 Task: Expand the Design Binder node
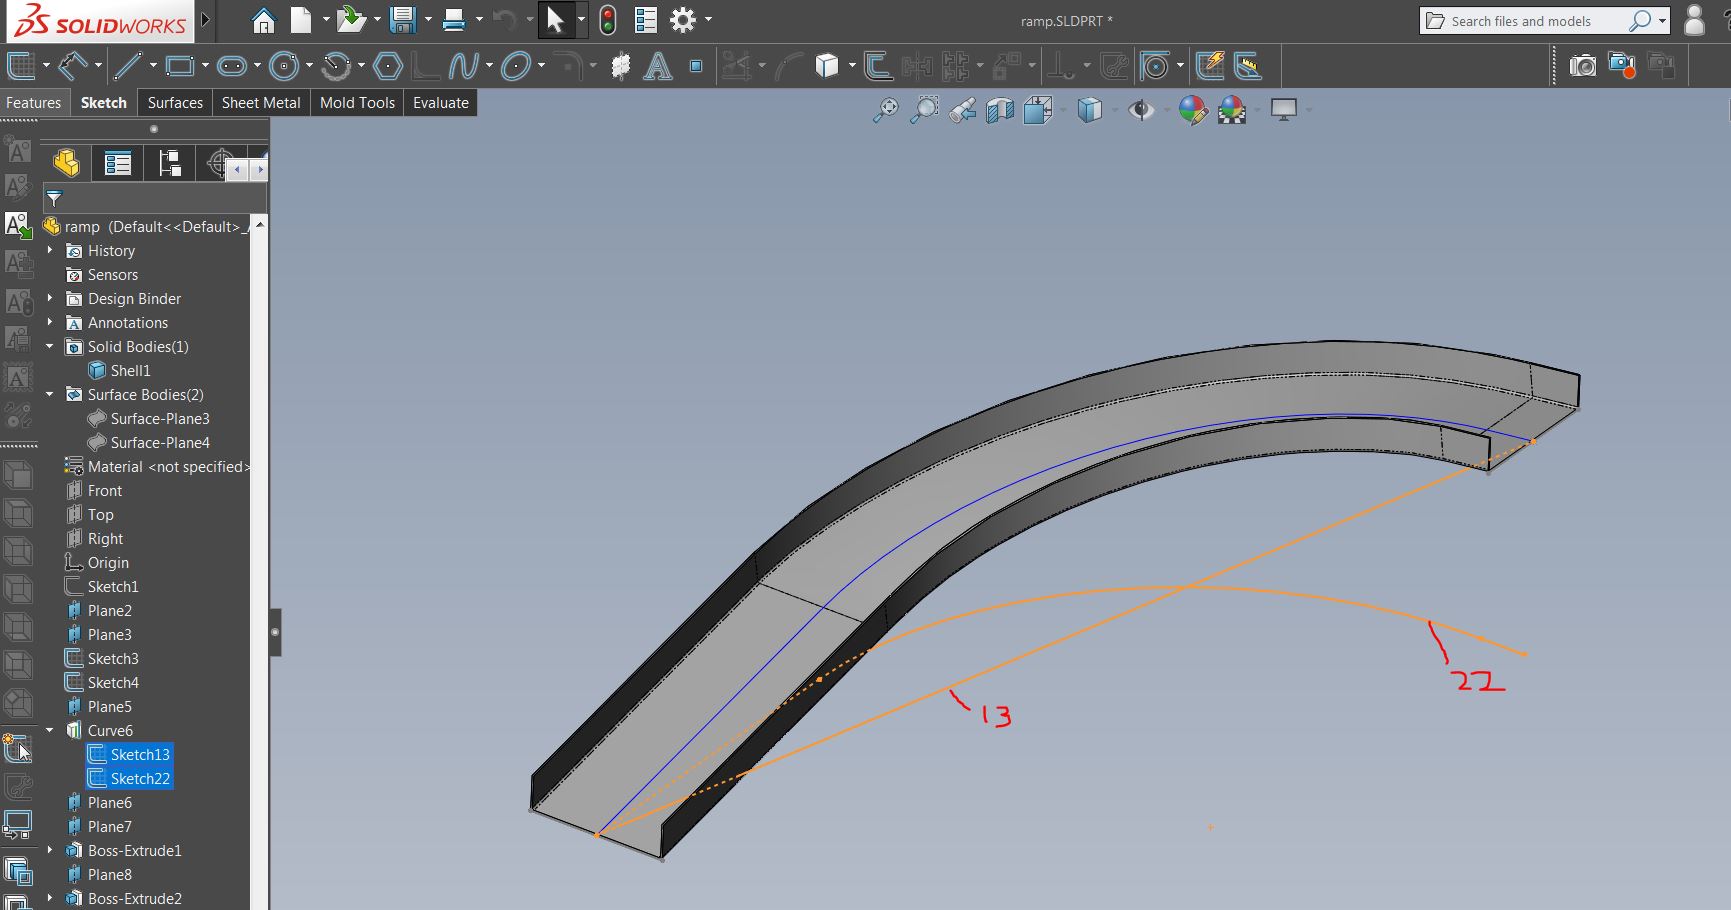point(50,299)
